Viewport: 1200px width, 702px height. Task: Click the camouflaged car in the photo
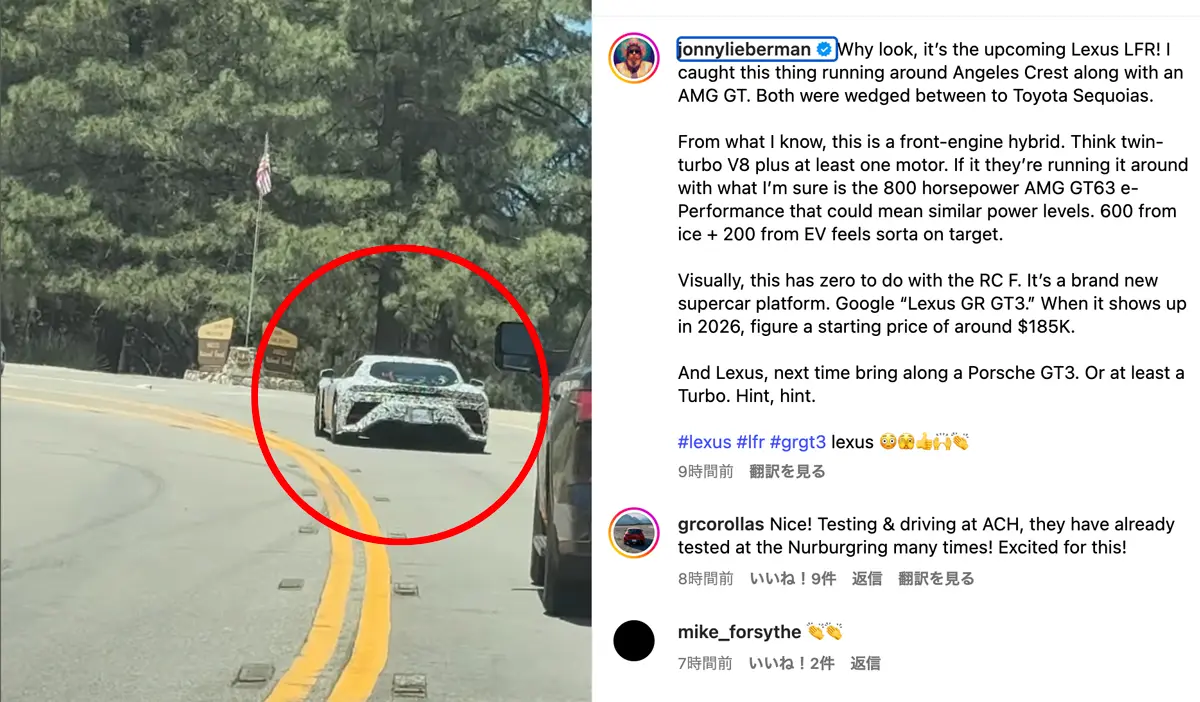[x=401, y=397]
